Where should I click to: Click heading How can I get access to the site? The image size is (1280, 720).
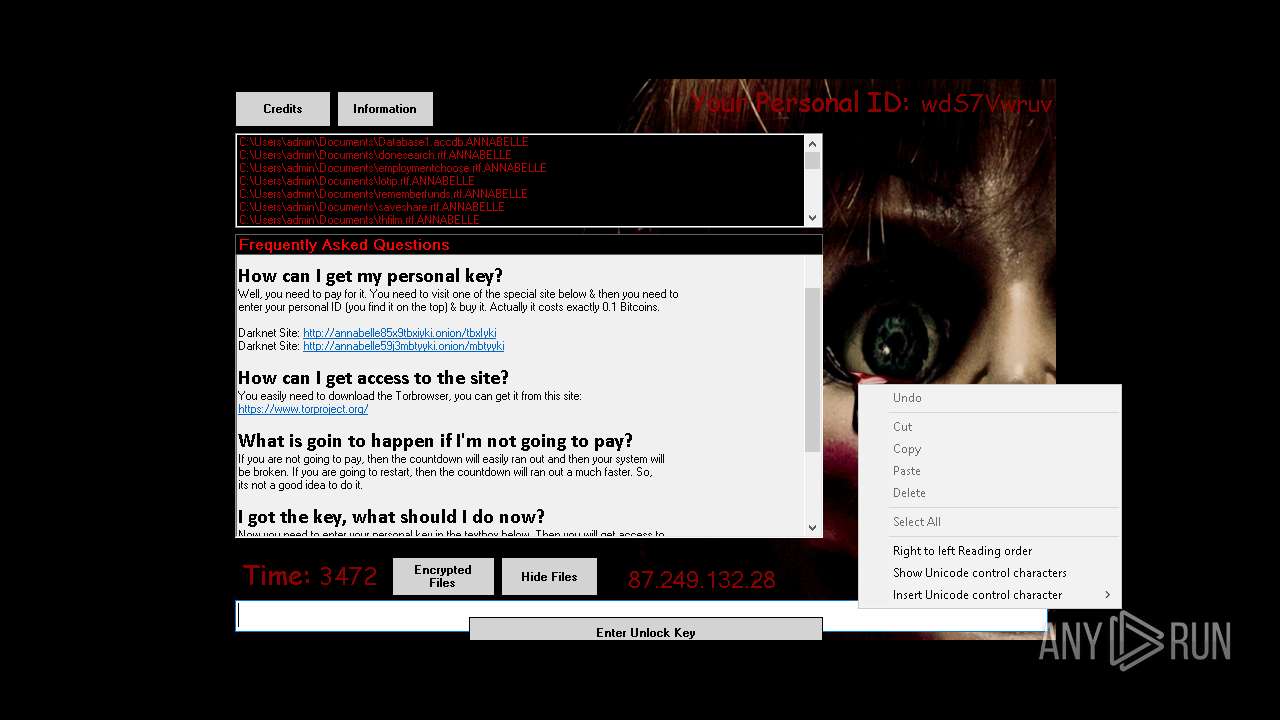[x=373, y=378]
